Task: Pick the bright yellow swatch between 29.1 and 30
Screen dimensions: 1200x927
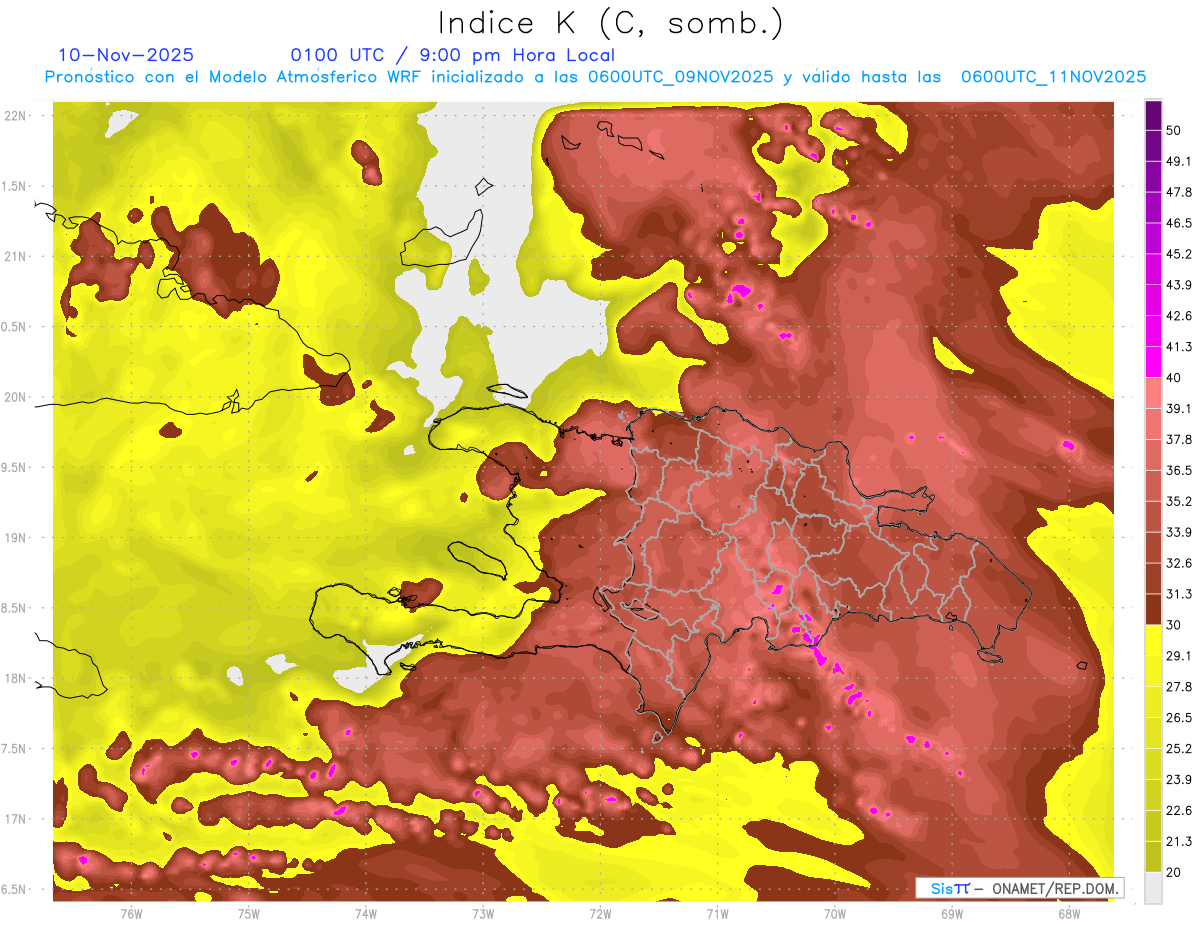Action: point(1153,641)
